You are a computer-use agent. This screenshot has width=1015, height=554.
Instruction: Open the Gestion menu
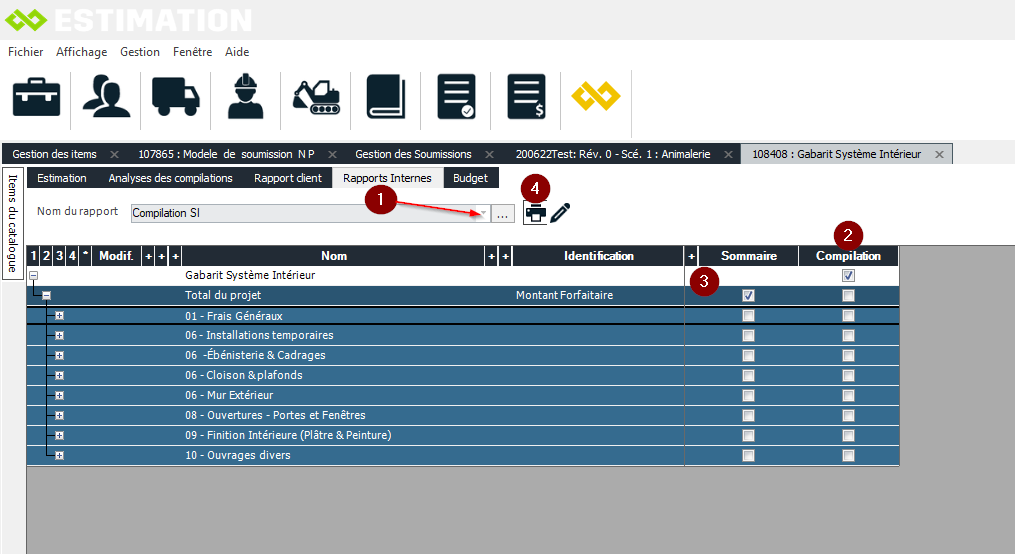[139, 52]
